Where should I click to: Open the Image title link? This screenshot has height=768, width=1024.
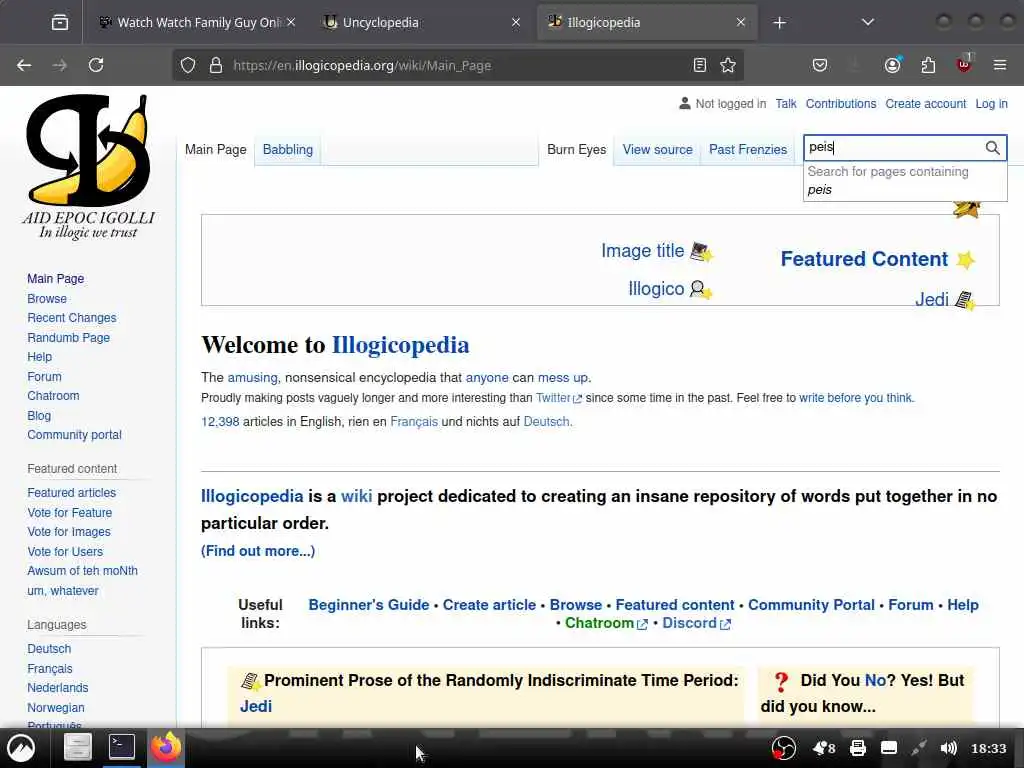(x=643, y=251)
